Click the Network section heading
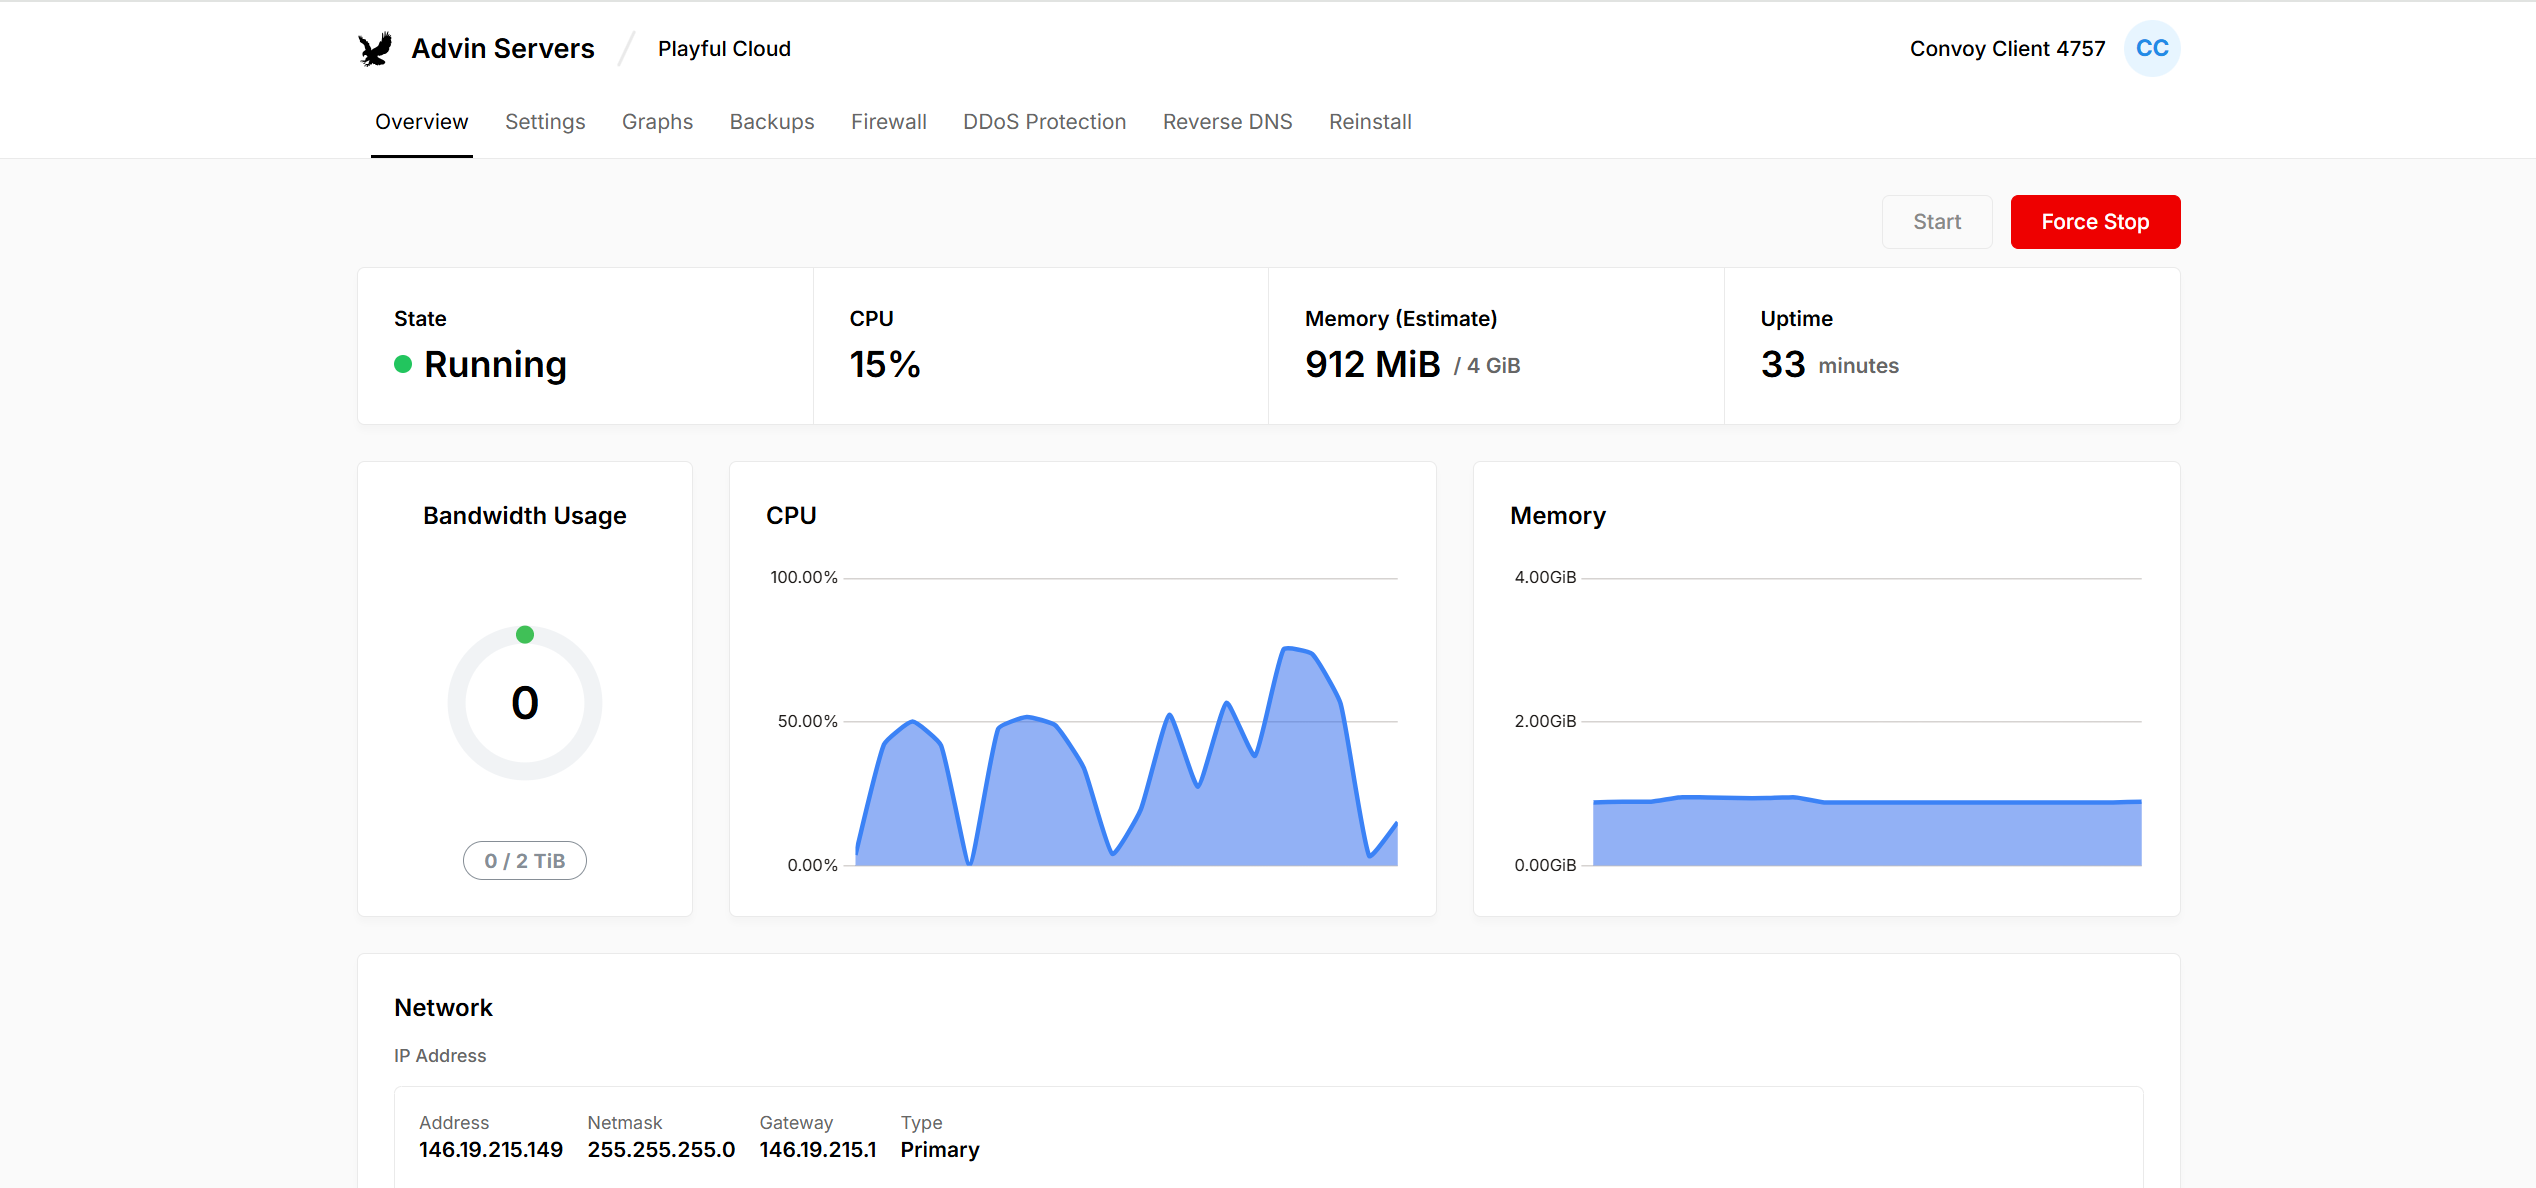Image resolution: width=2536 pixels, height=1188 pixels. pos(443,1008)
